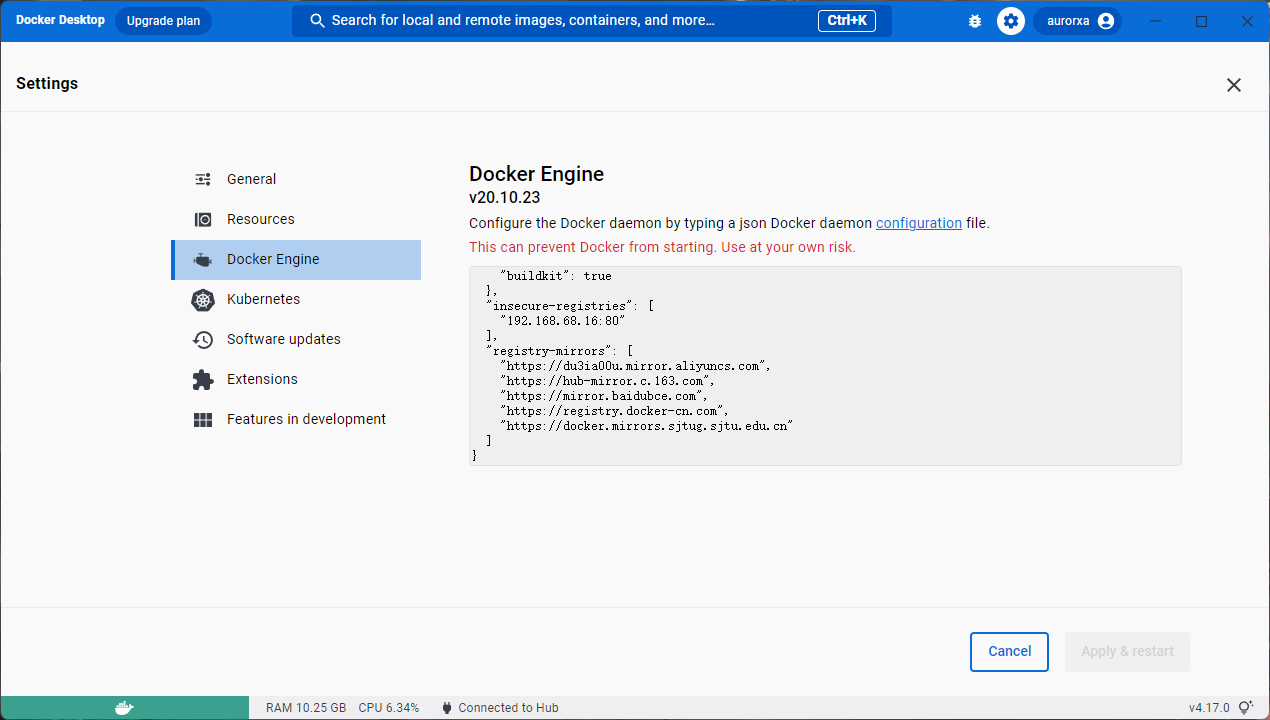Open the Resources settings tab

296,219
